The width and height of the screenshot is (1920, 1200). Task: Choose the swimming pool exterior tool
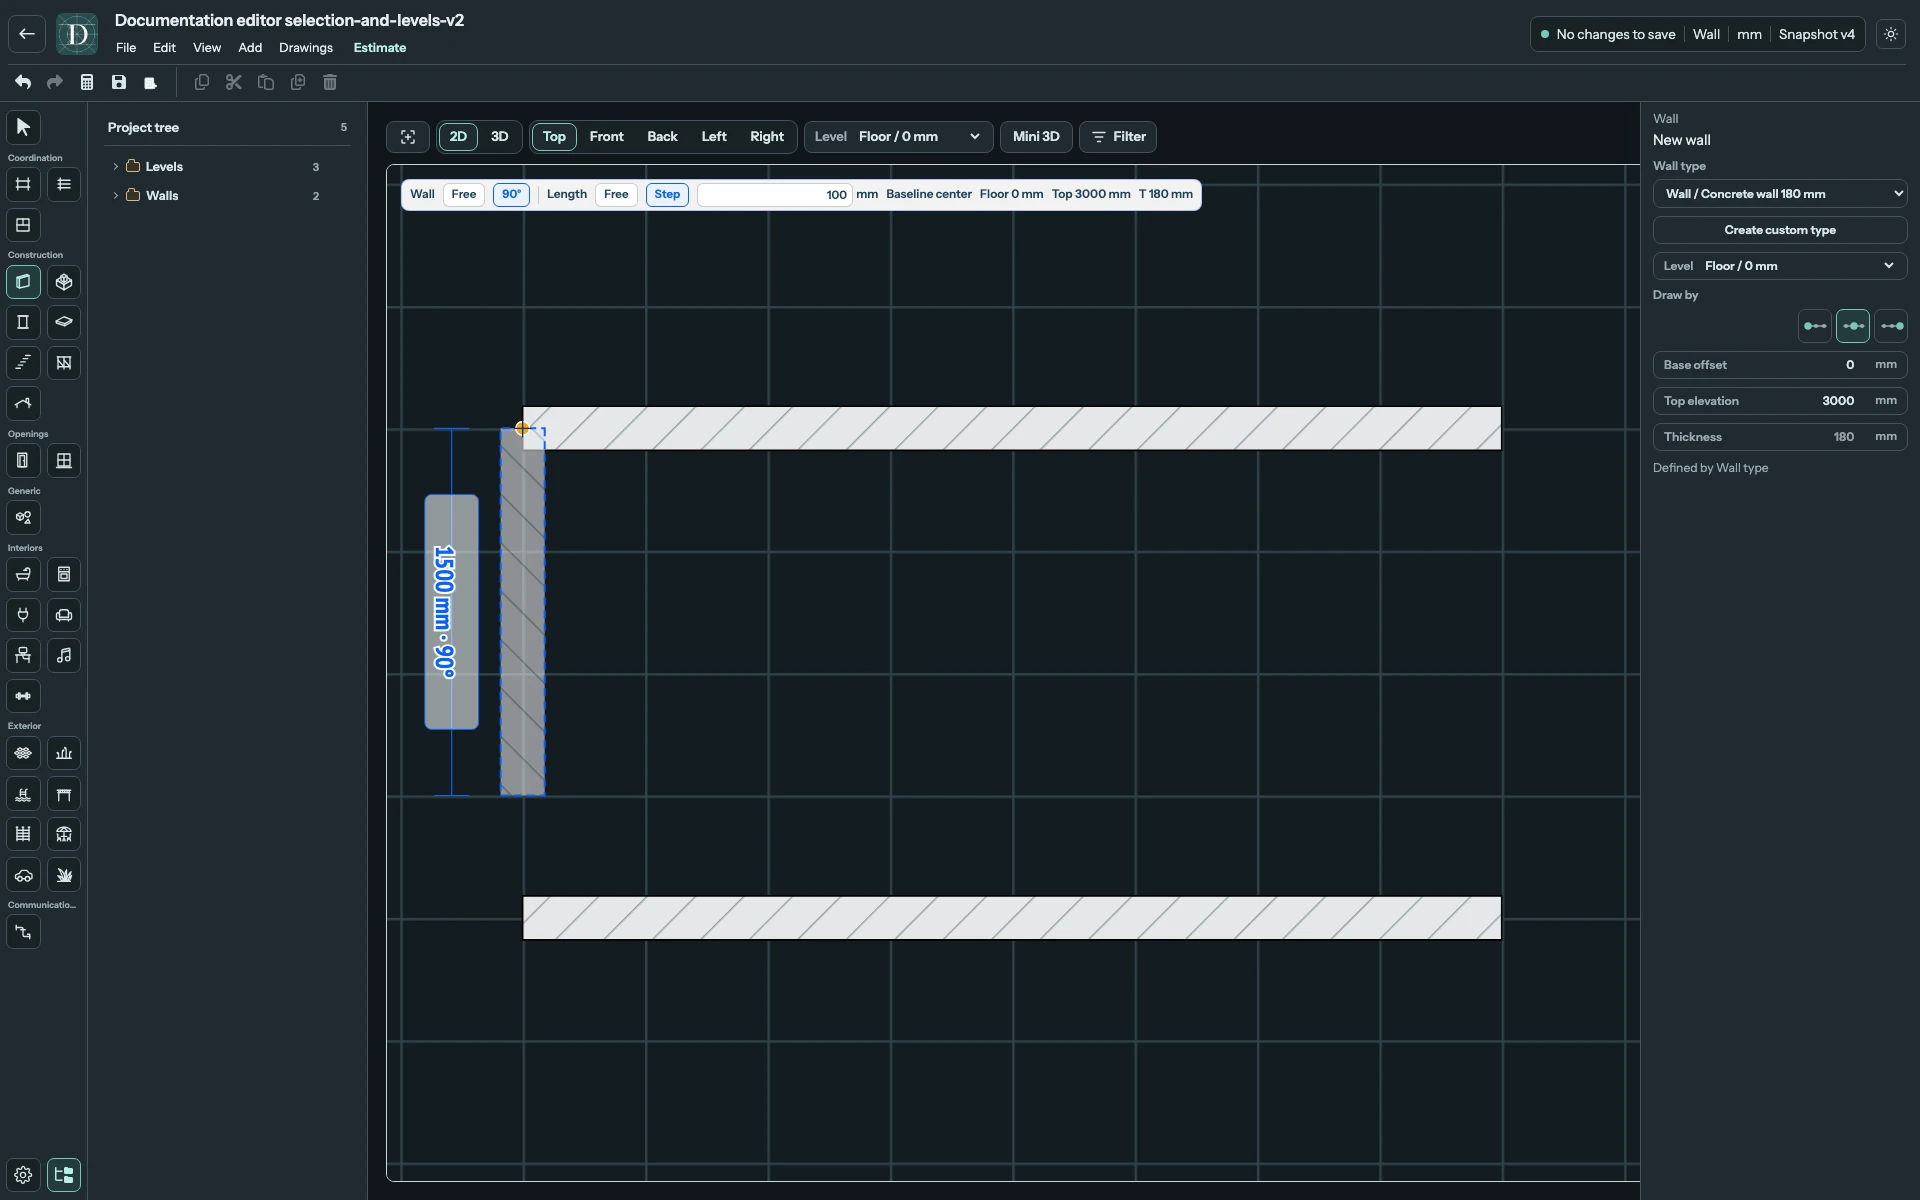coord(23,794)
